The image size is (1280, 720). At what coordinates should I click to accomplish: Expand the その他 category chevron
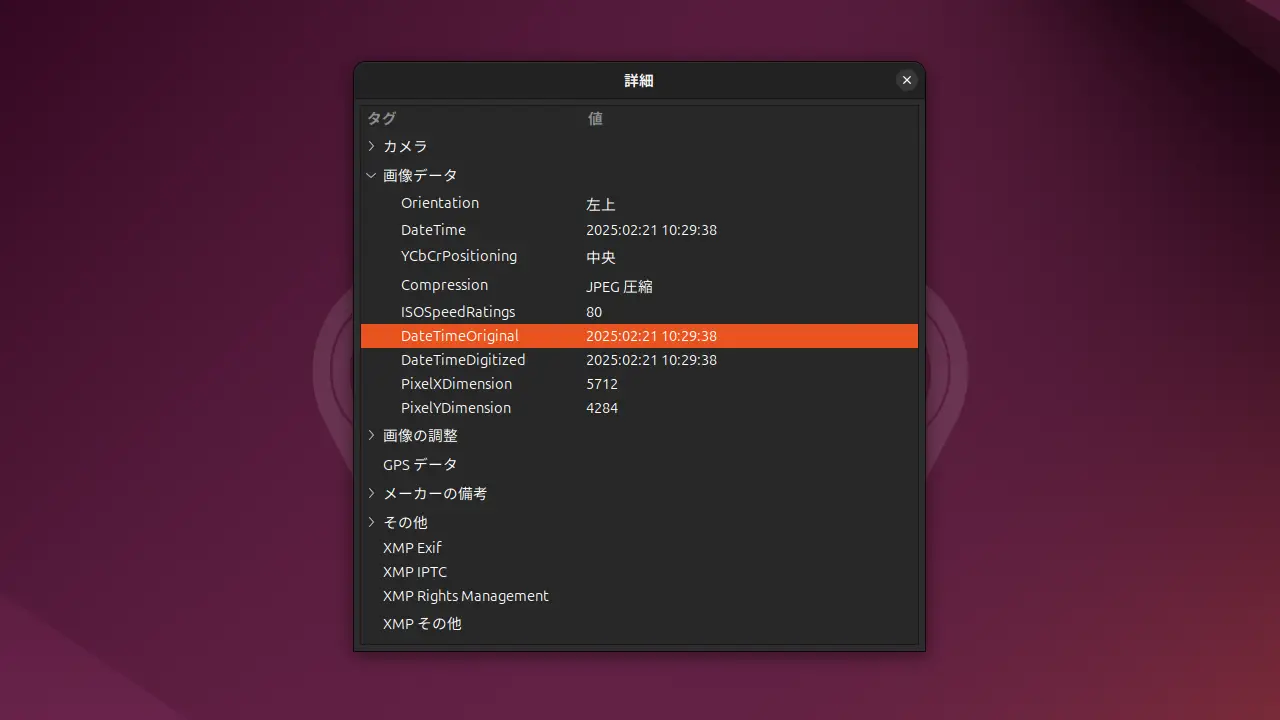[371, 522]
